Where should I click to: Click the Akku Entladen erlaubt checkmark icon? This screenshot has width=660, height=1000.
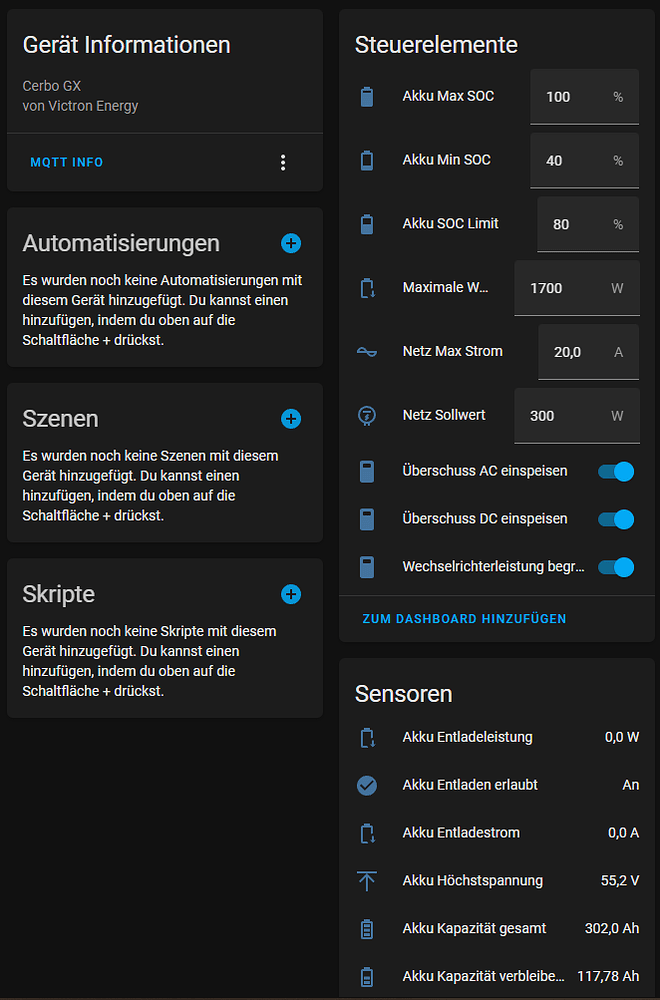coord(367,785)
